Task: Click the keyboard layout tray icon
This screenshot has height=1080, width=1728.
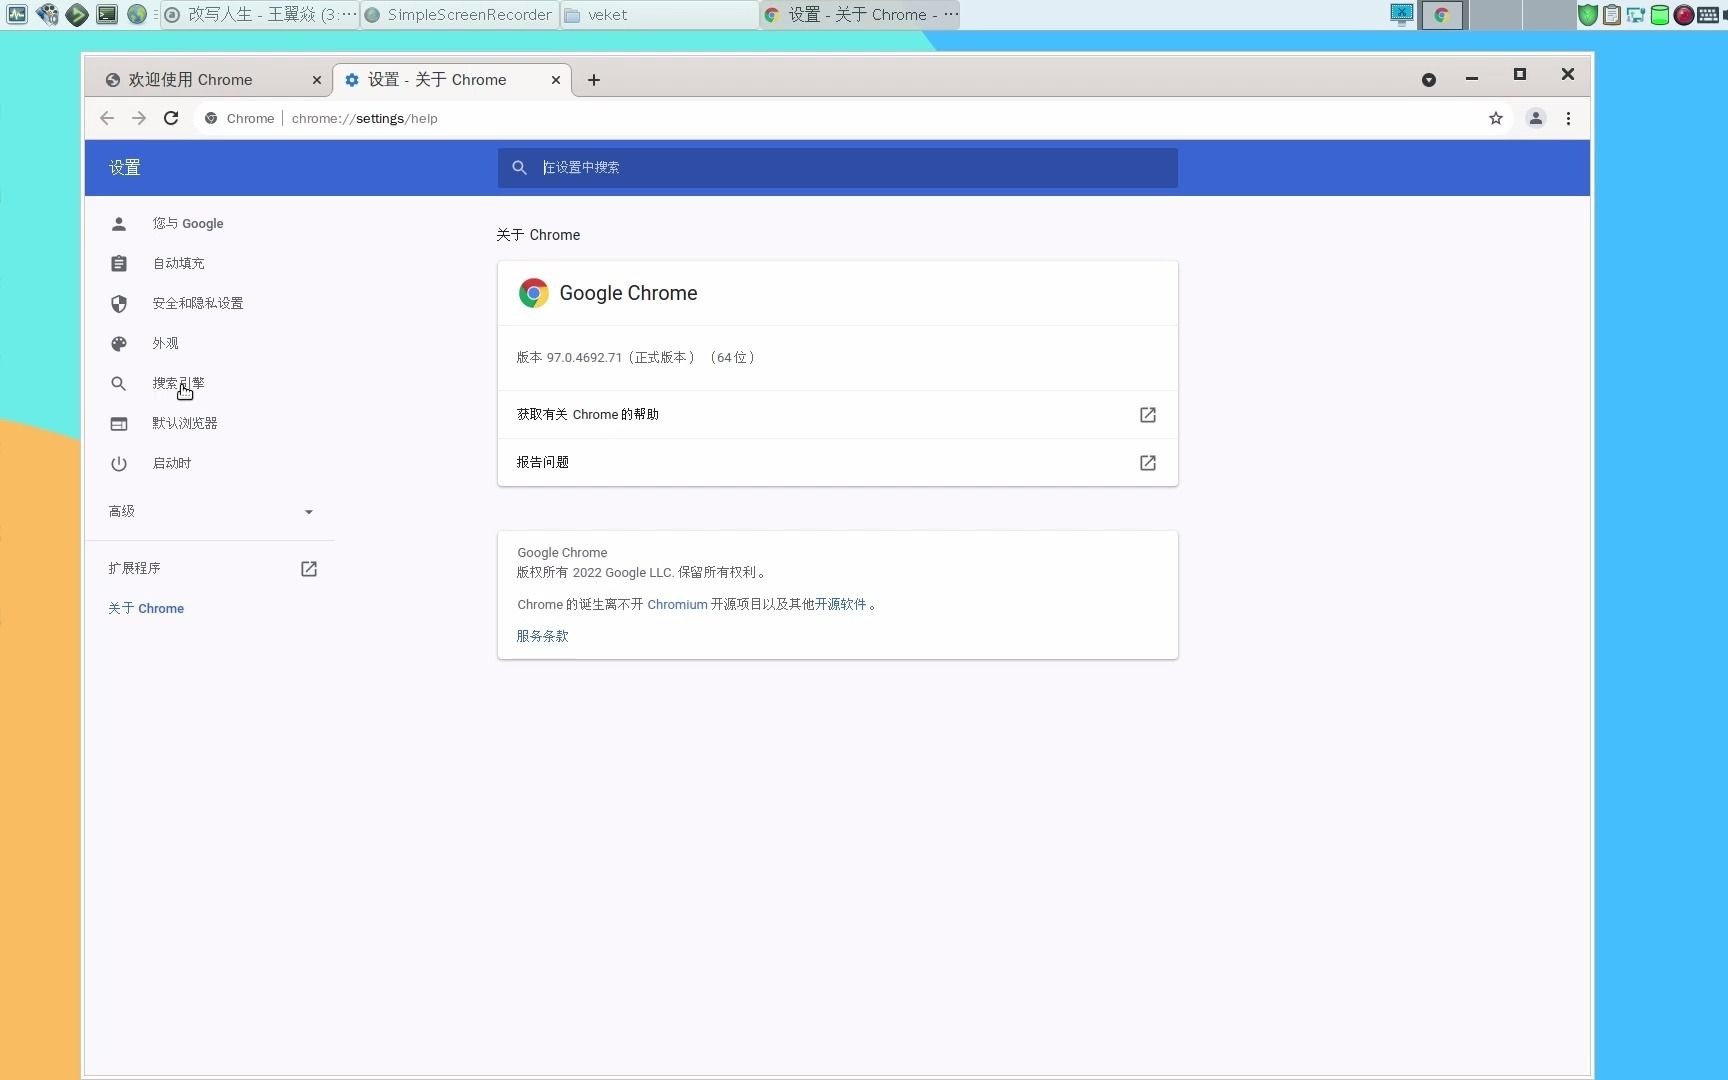Action: (x=1709, y=14)
